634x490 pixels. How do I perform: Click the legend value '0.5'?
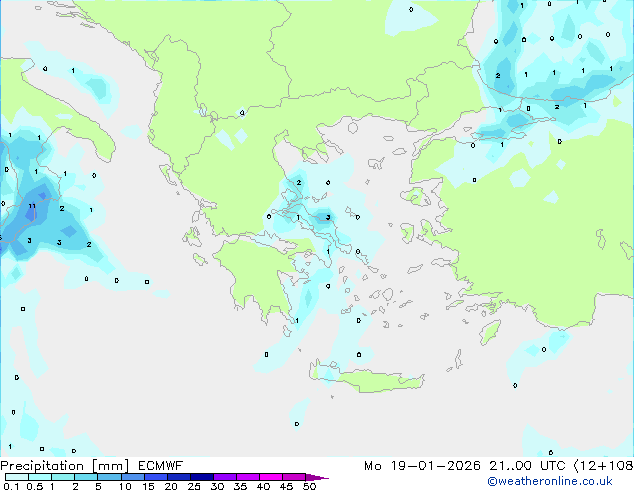[x=35, y=486]
